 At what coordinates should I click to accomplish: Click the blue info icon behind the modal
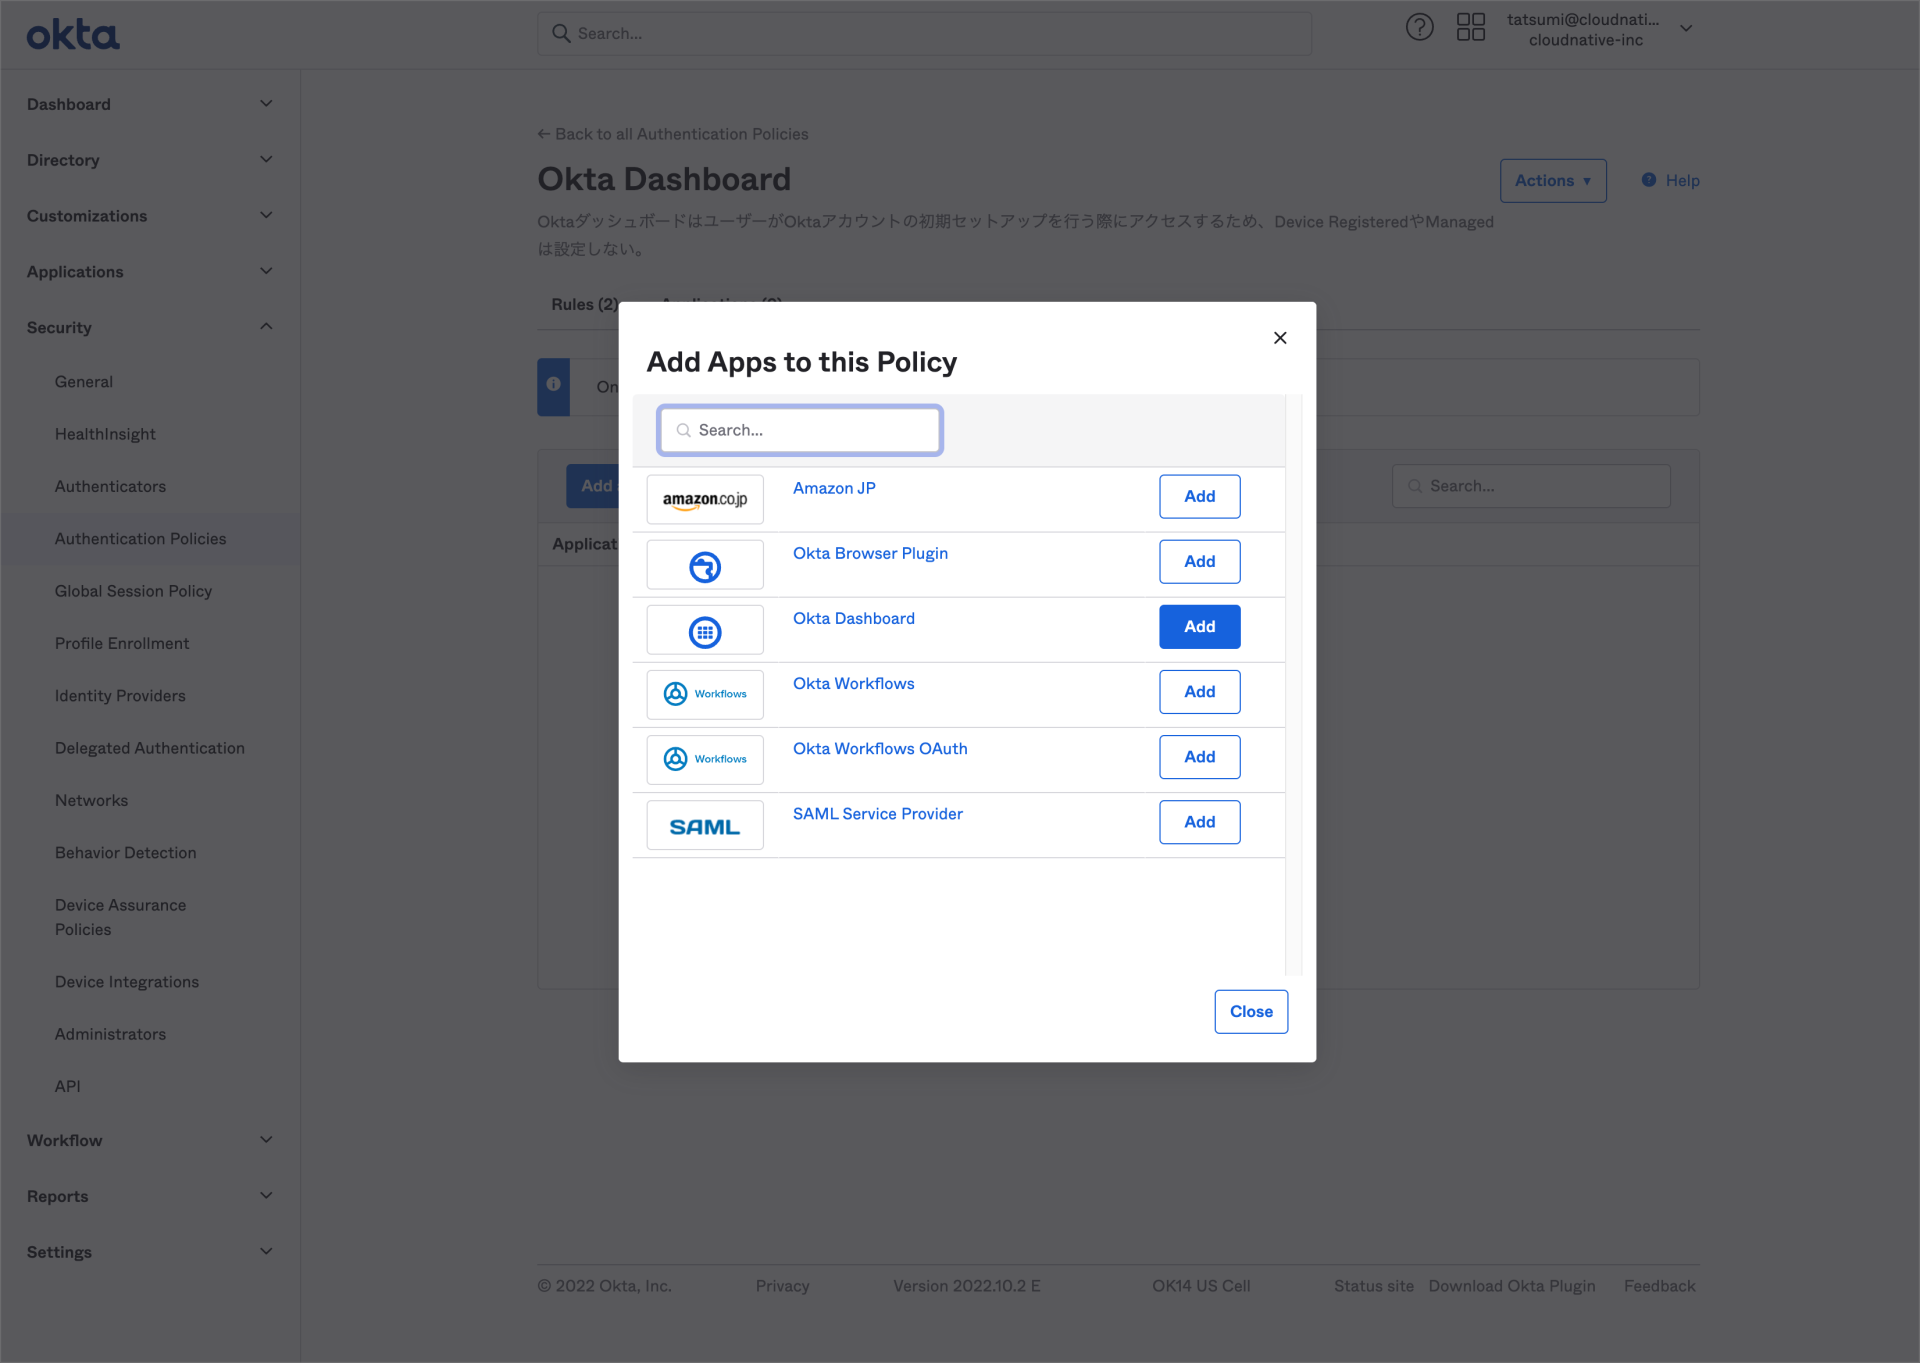tap(554, 386)
